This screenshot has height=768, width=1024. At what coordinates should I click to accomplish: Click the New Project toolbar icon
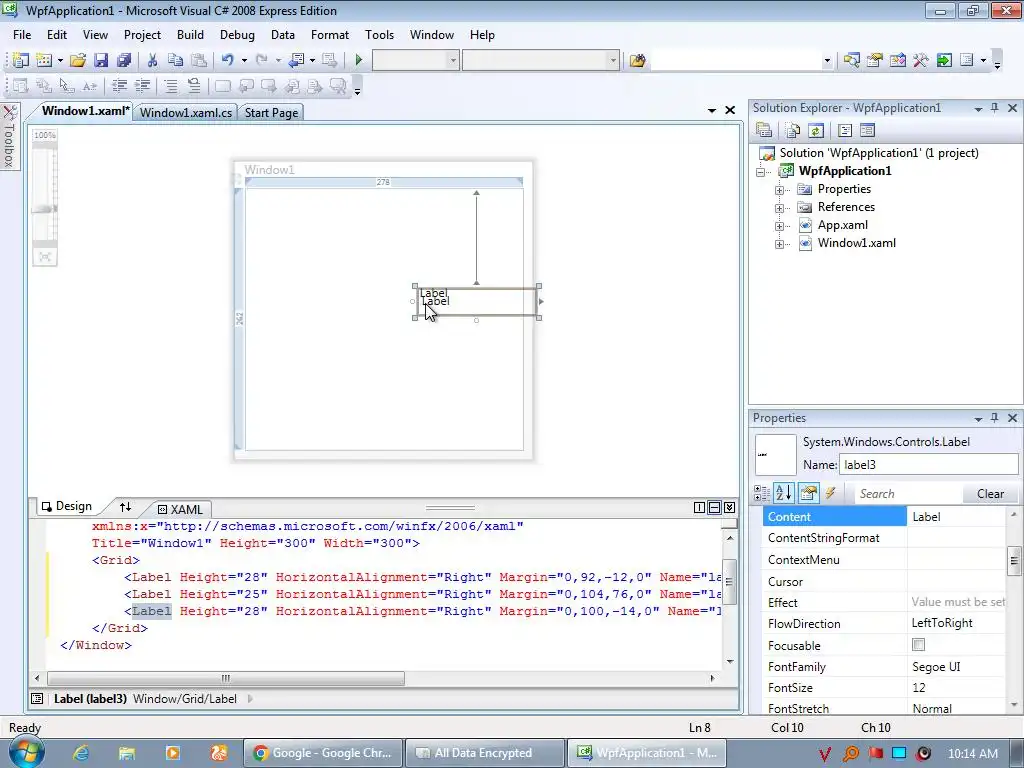20,60
